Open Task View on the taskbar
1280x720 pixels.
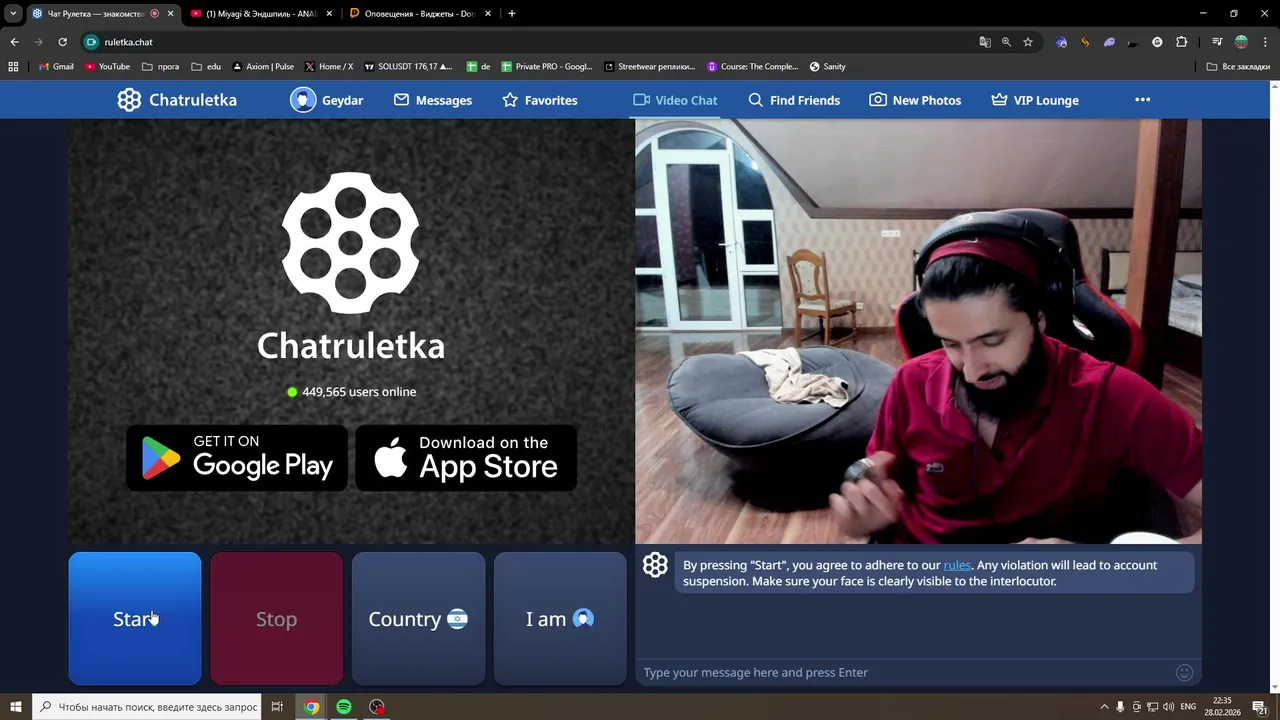point(277,707)
